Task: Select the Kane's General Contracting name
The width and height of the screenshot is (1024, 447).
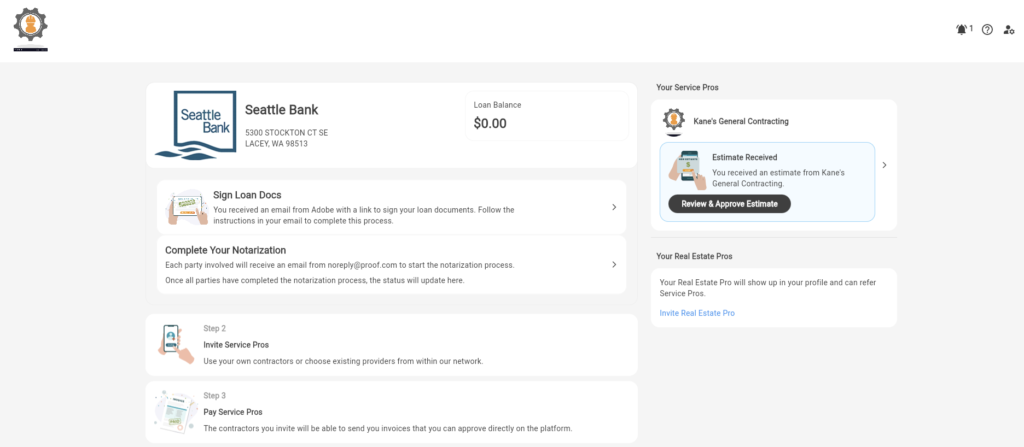Action: [741, 121]
